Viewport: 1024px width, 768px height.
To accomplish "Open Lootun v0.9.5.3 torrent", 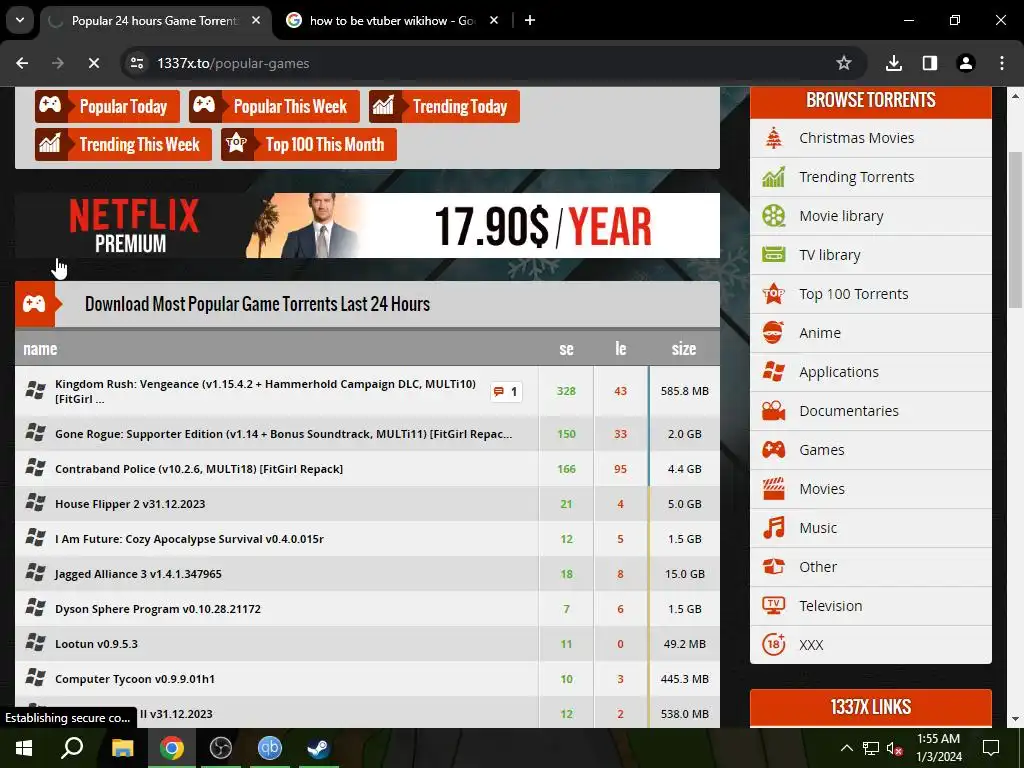I will pos(97,644).
